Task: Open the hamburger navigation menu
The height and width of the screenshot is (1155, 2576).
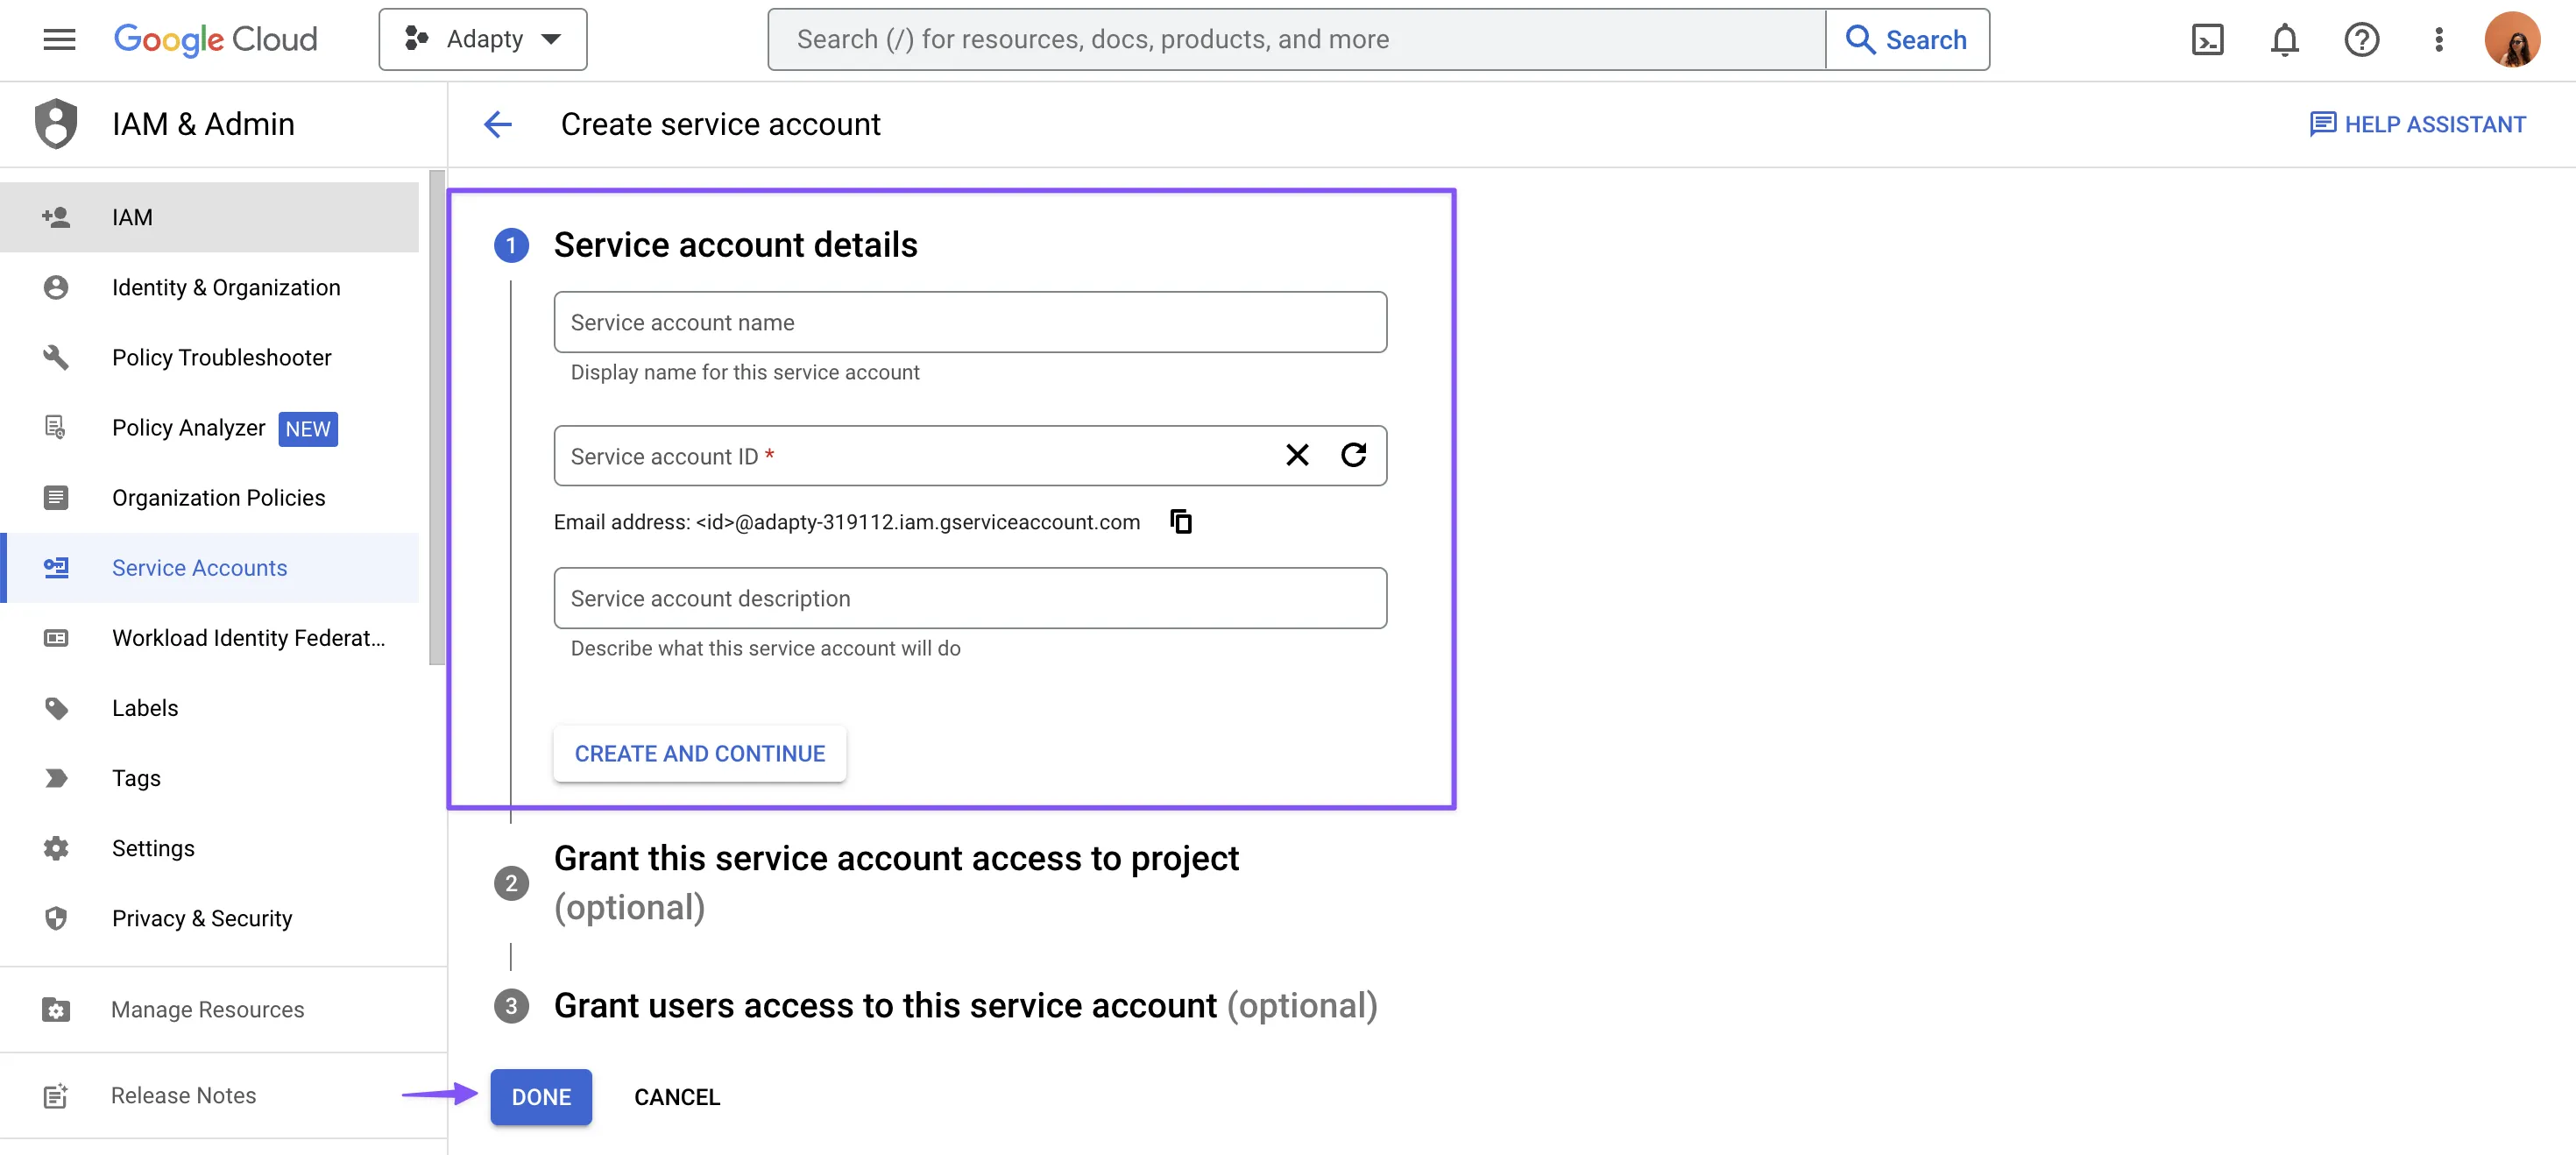Action: [59, 40]
